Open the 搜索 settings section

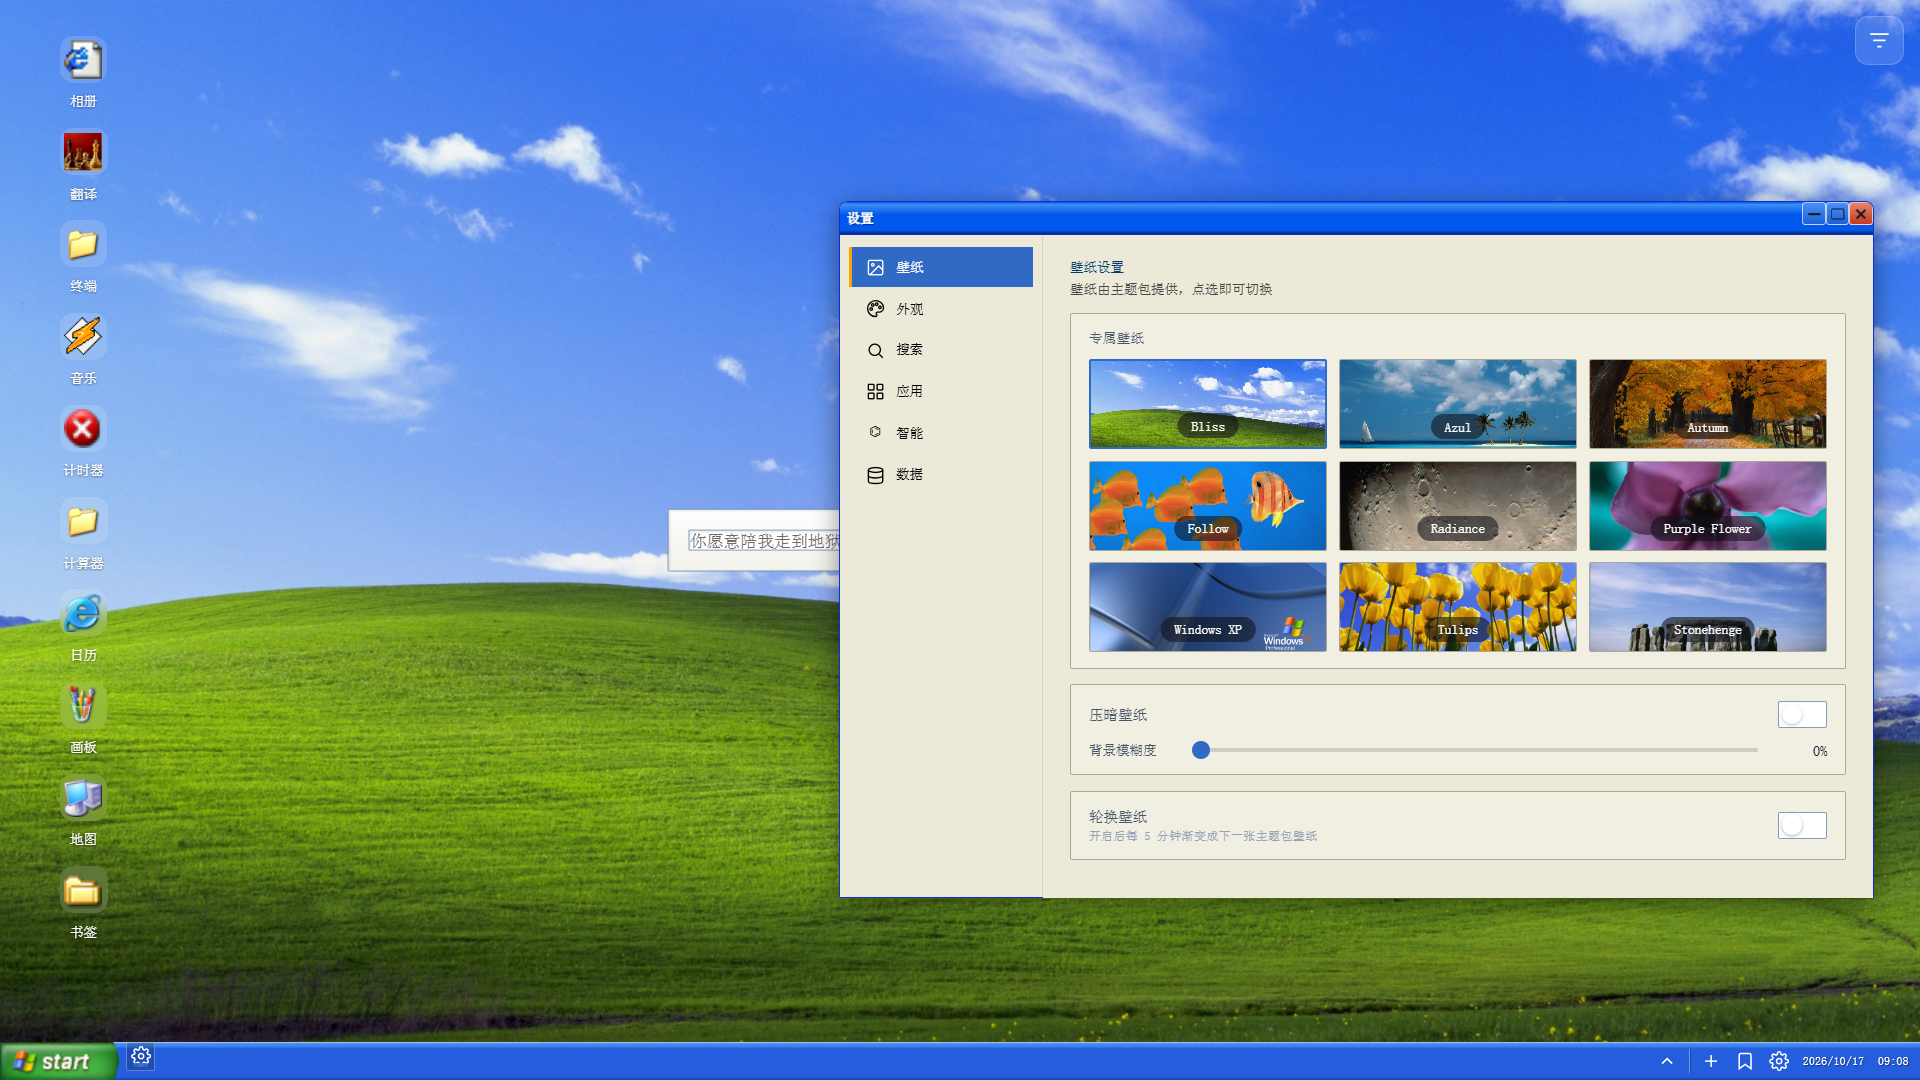941,350
